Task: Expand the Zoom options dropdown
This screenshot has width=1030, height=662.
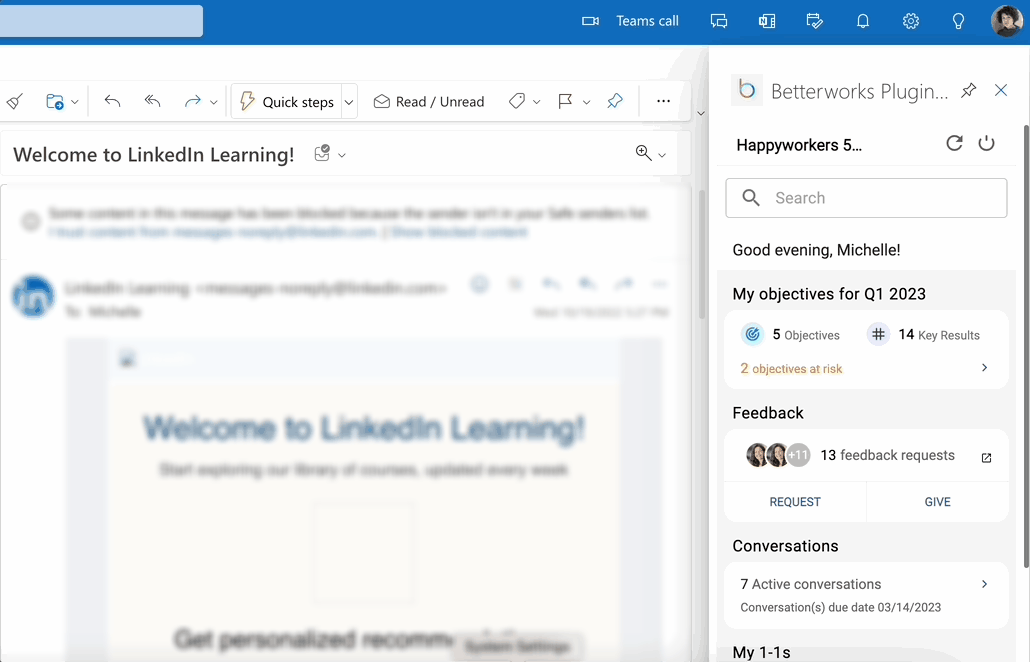Action: 662,155
